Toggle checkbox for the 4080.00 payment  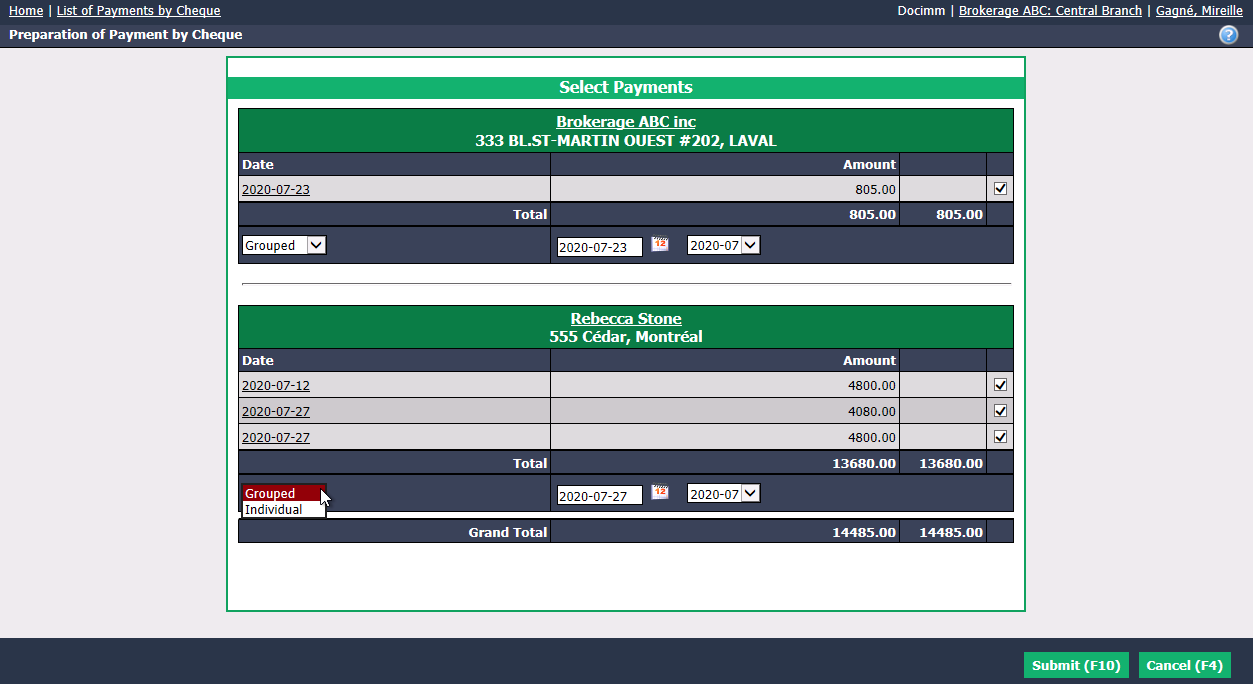coord(1000,410)
